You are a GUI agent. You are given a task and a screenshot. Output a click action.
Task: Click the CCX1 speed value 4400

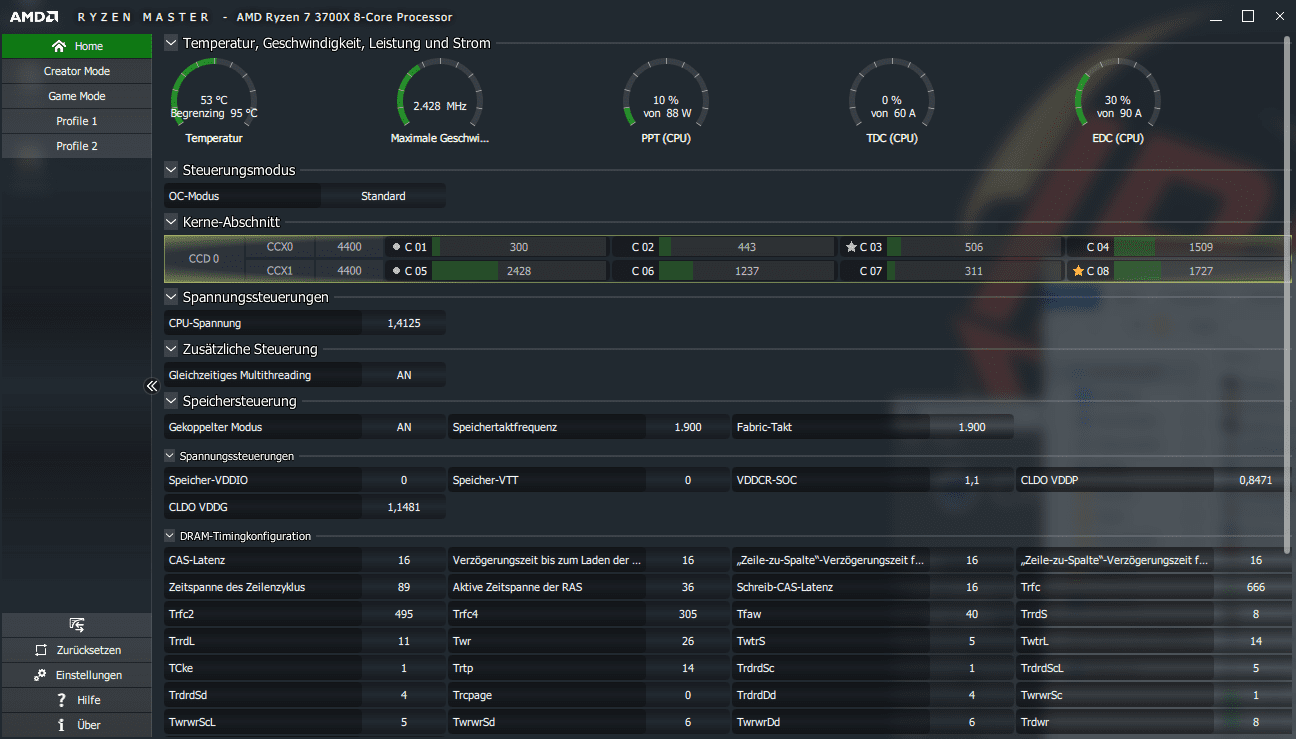(349, 271)
